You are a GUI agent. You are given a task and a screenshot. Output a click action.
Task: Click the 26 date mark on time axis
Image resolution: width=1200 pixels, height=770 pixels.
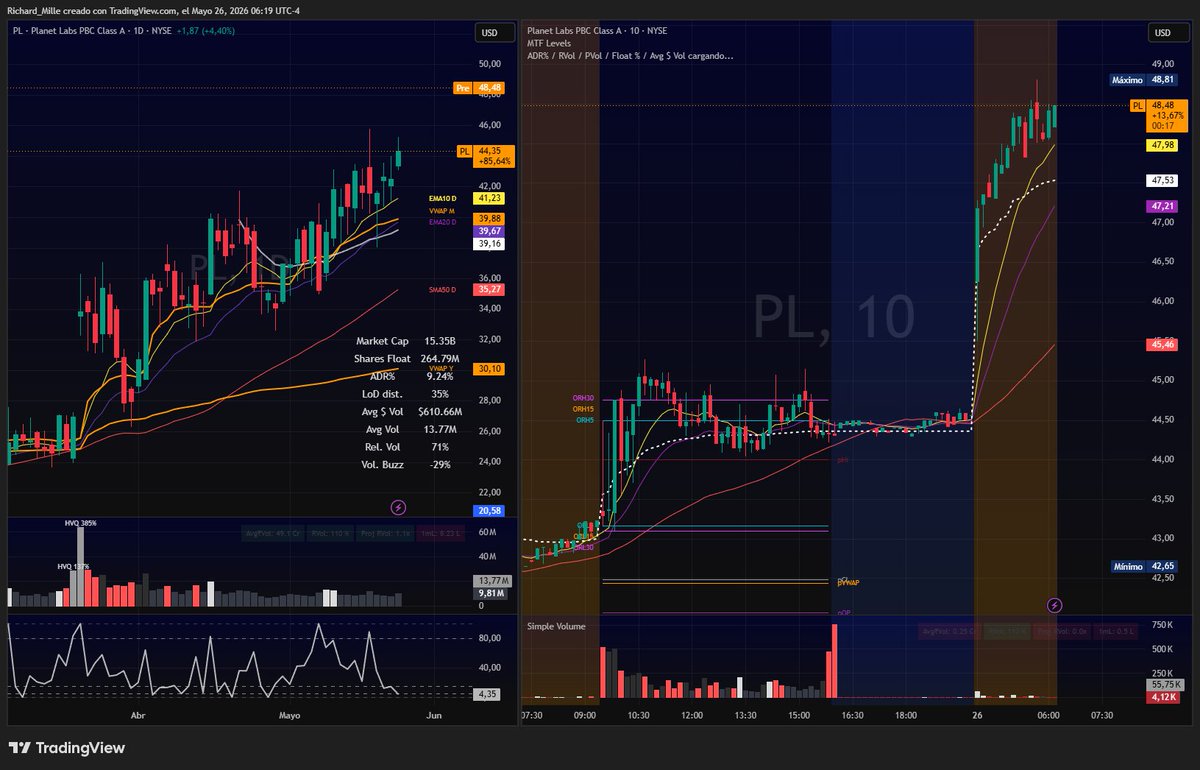point(977,716)
